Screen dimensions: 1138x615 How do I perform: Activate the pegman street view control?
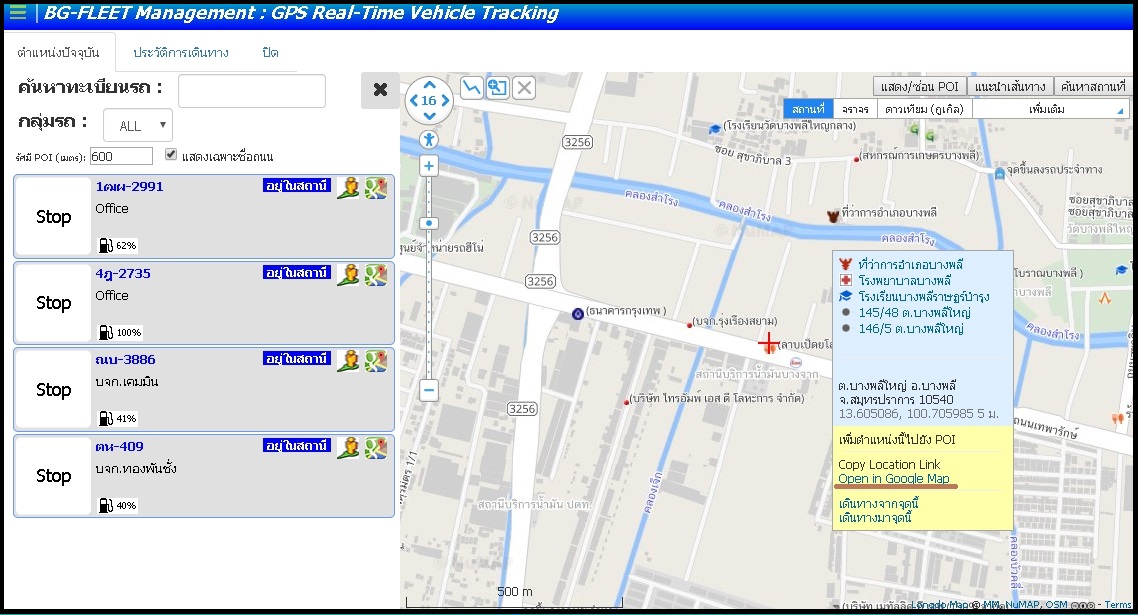coord(429,140)
